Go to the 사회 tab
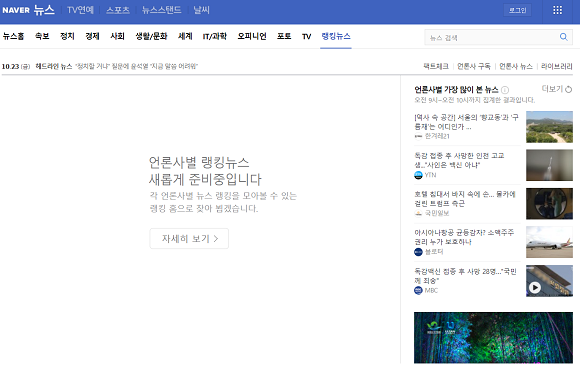This screenshot has width=580, height=366. (x=118, y=36)
